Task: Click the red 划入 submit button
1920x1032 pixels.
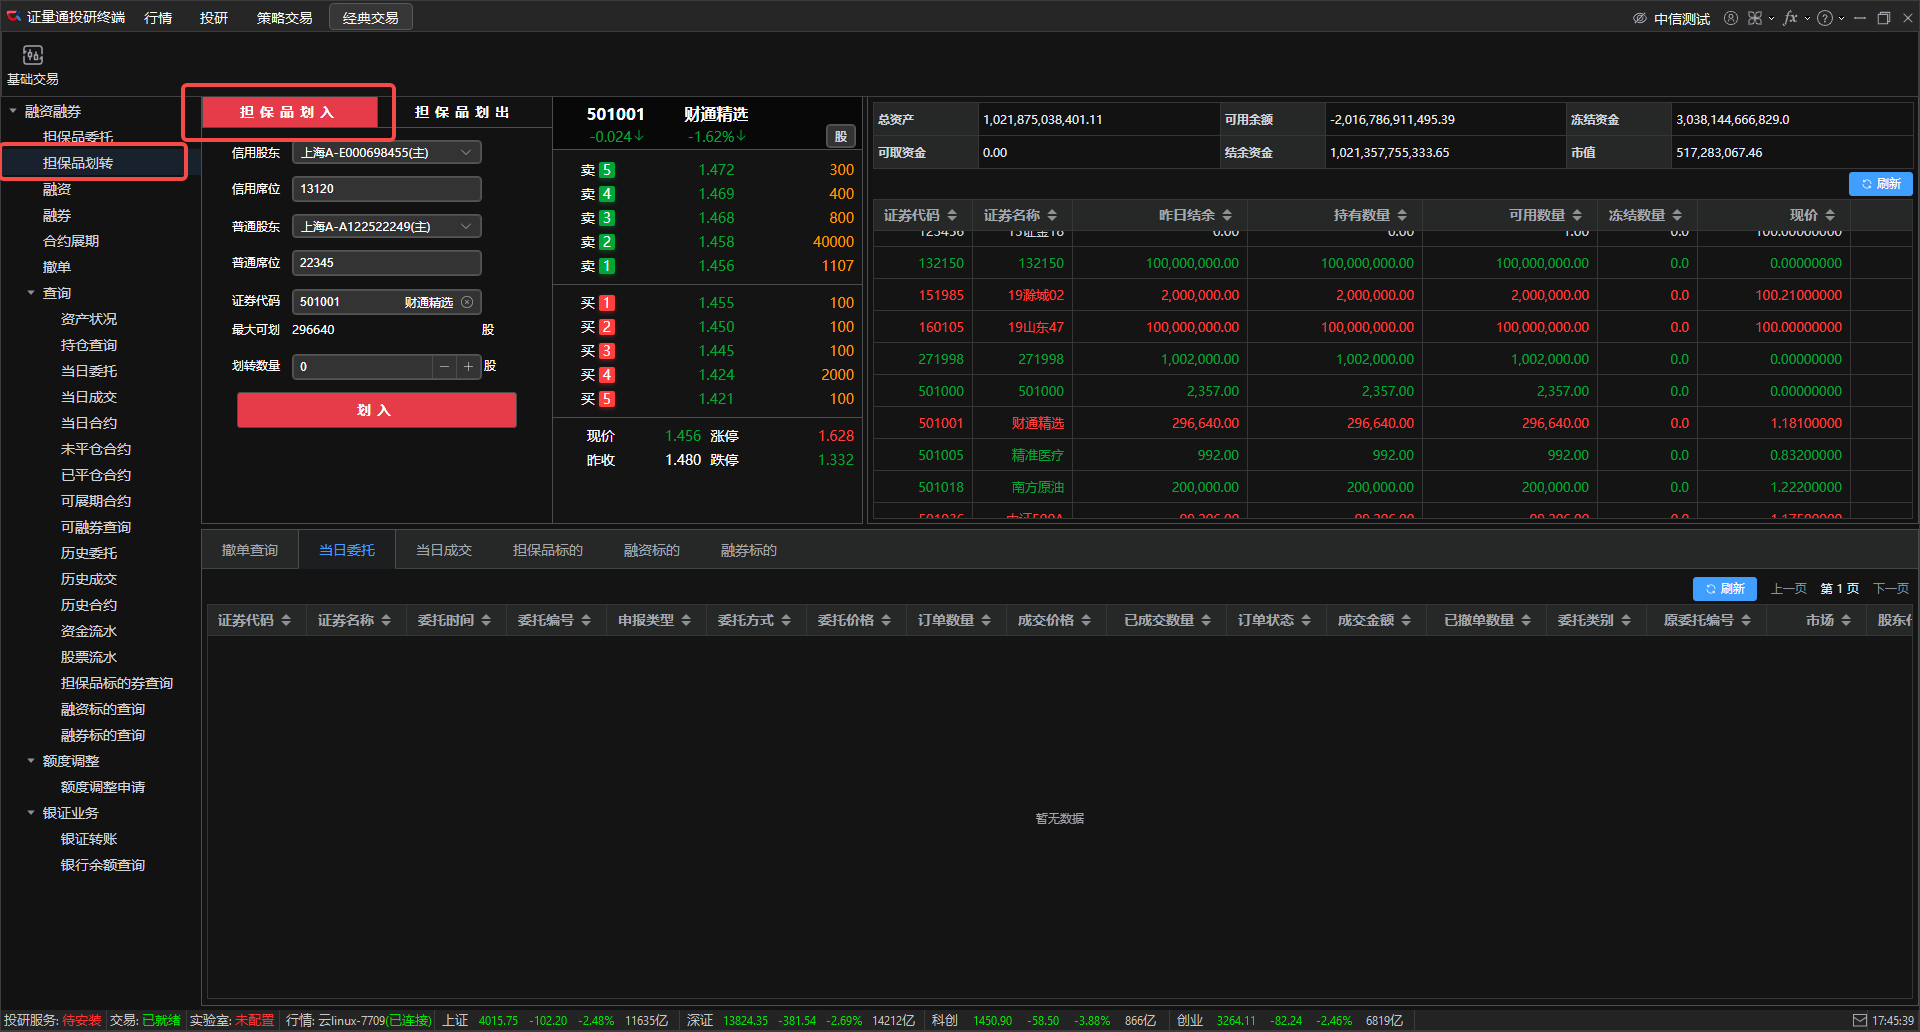Action: [x=376, y=410]
